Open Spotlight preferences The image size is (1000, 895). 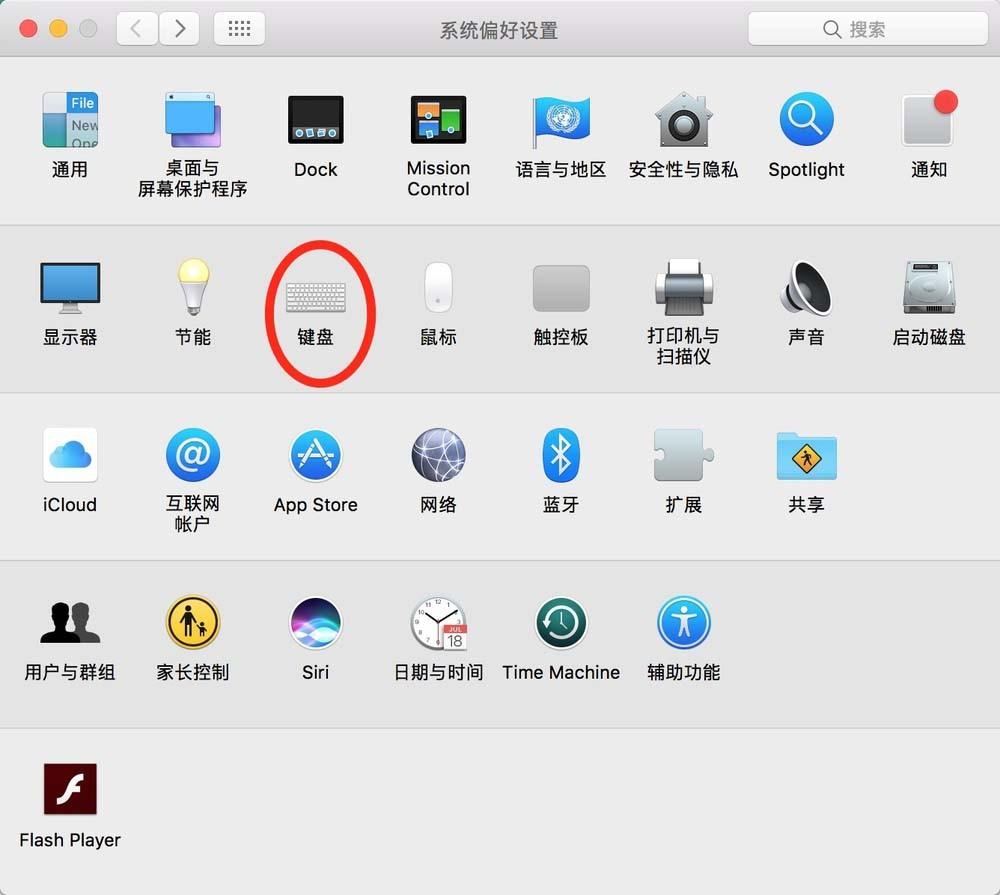(806, 120)
